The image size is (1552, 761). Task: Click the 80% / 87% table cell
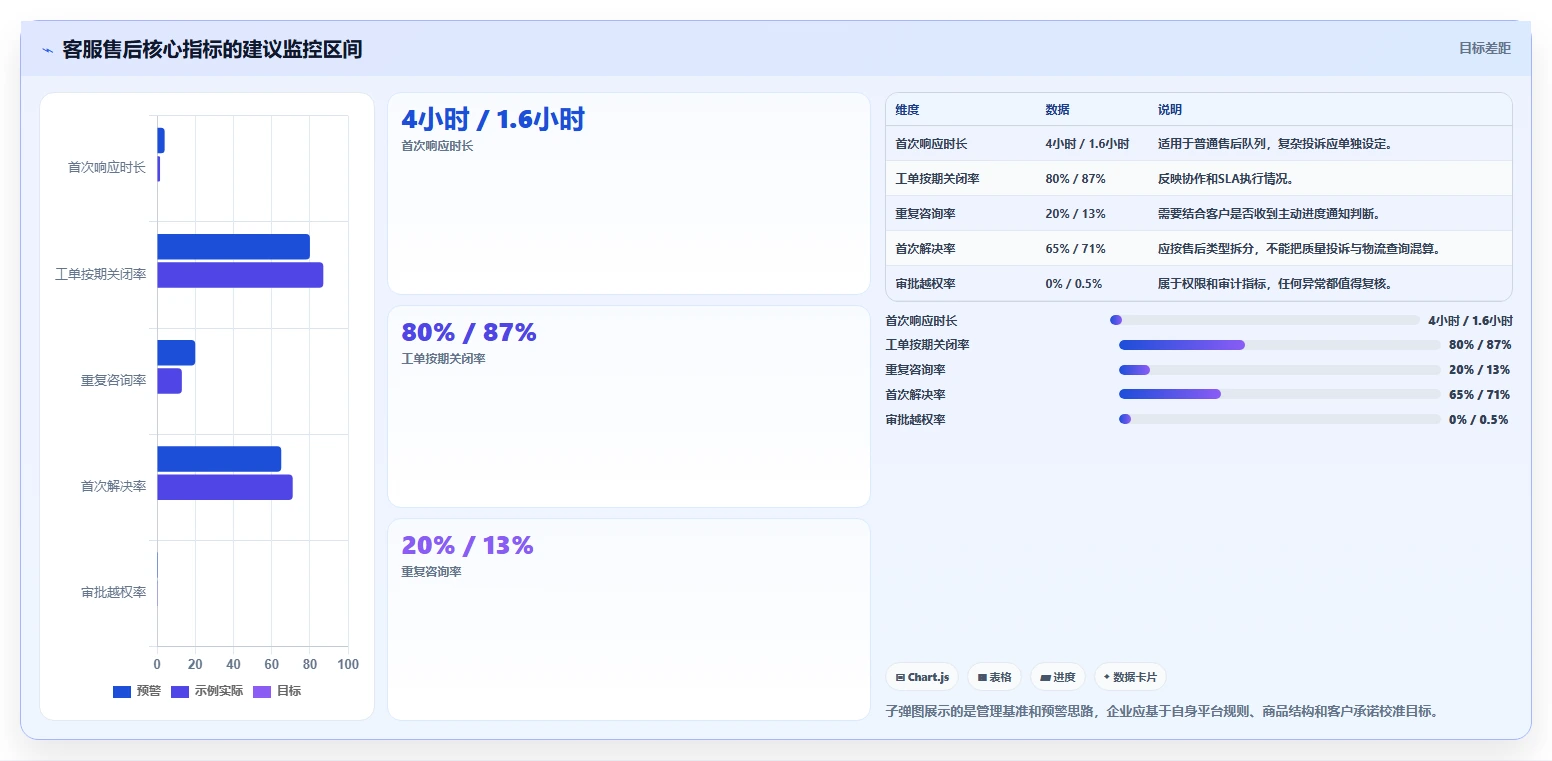click(1075, 179)
